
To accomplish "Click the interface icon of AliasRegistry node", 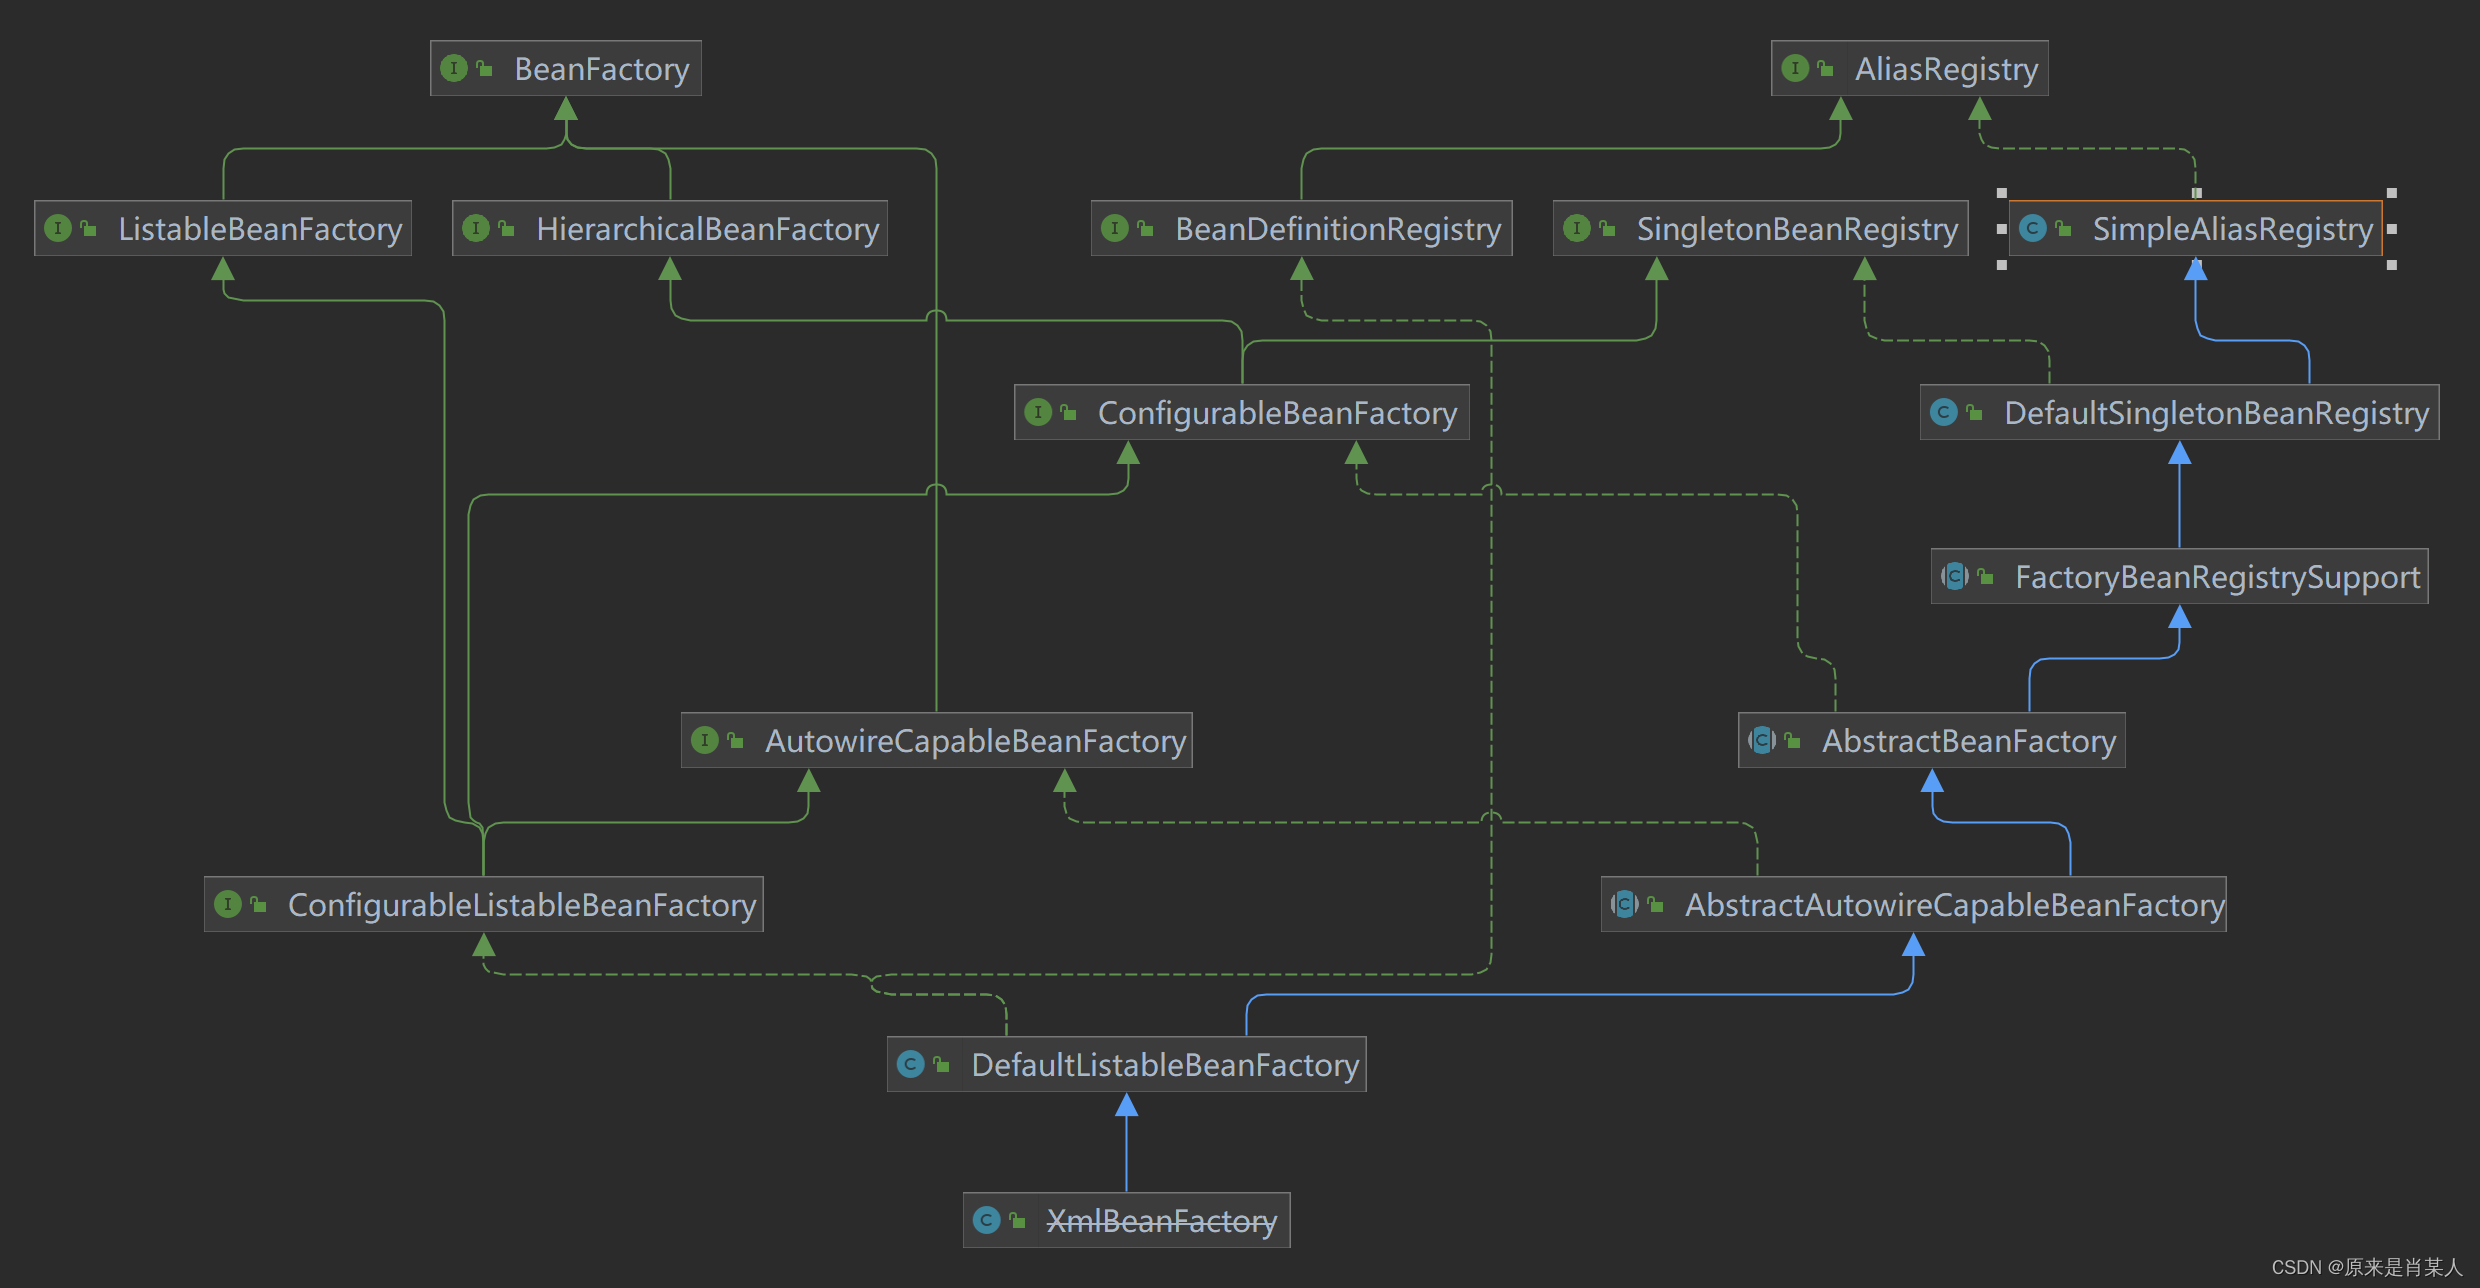I will (x=1795, y=69).
